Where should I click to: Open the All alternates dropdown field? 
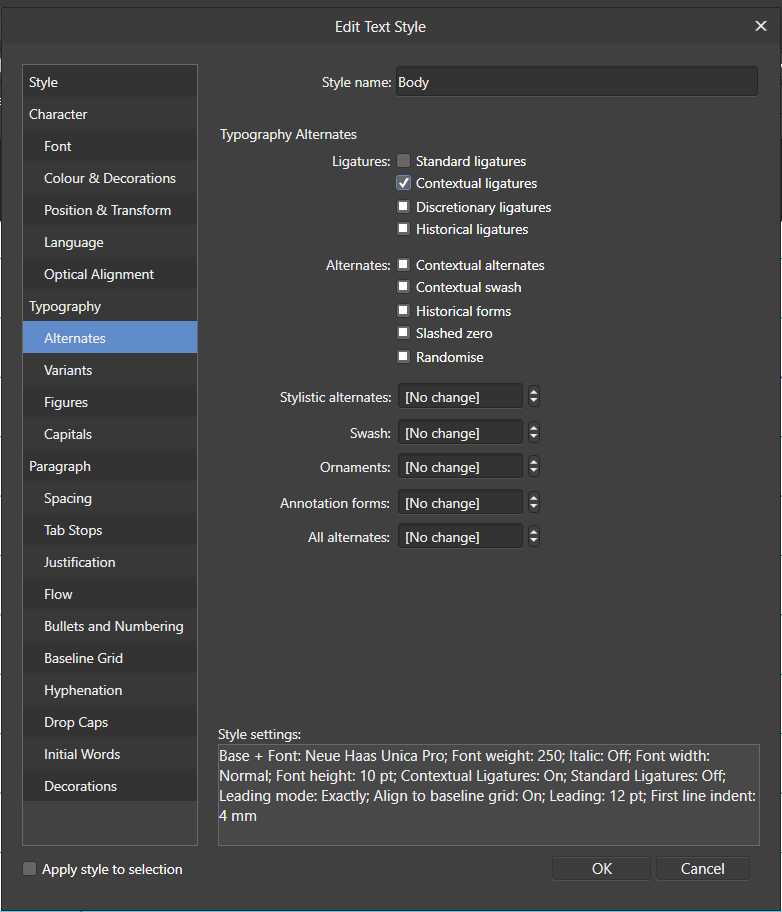pyautogui.click(x=460, y=537)
